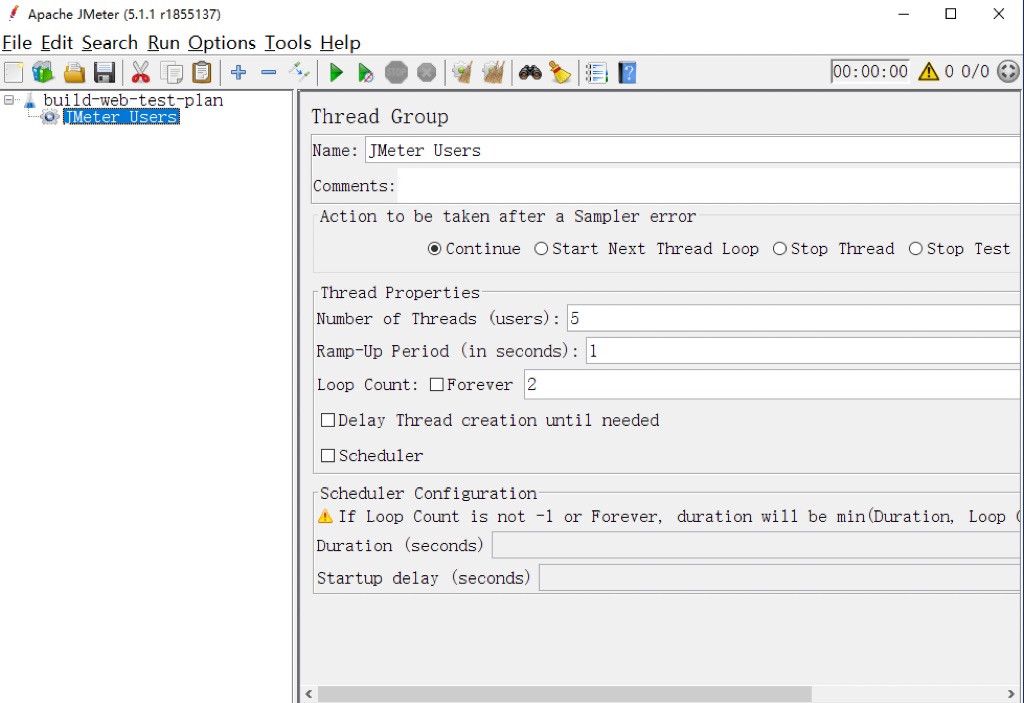1024x703 pixels.
Task: Open the Tools menu
Action: click(x=288, y=43)
